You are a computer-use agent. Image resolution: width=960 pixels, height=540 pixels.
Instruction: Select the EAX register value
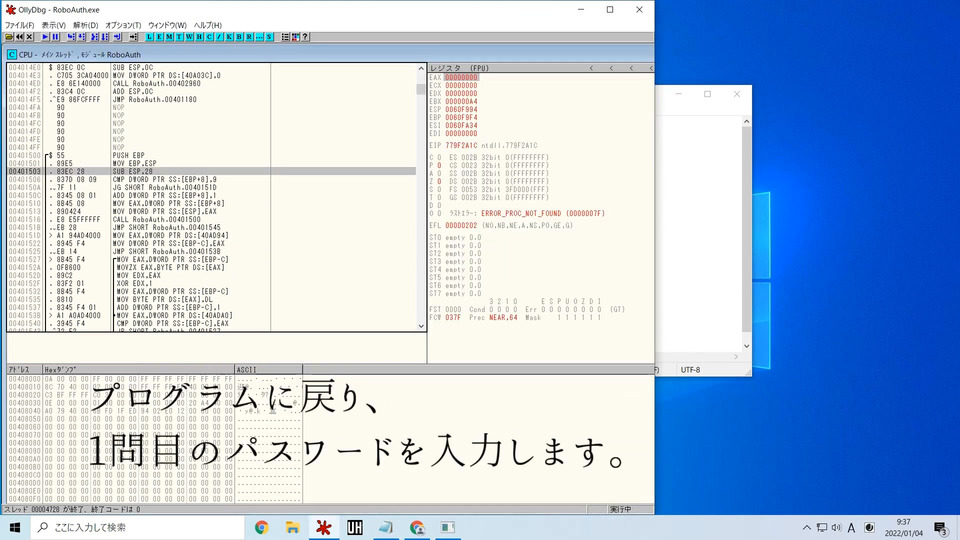click(x=461, y=78)
